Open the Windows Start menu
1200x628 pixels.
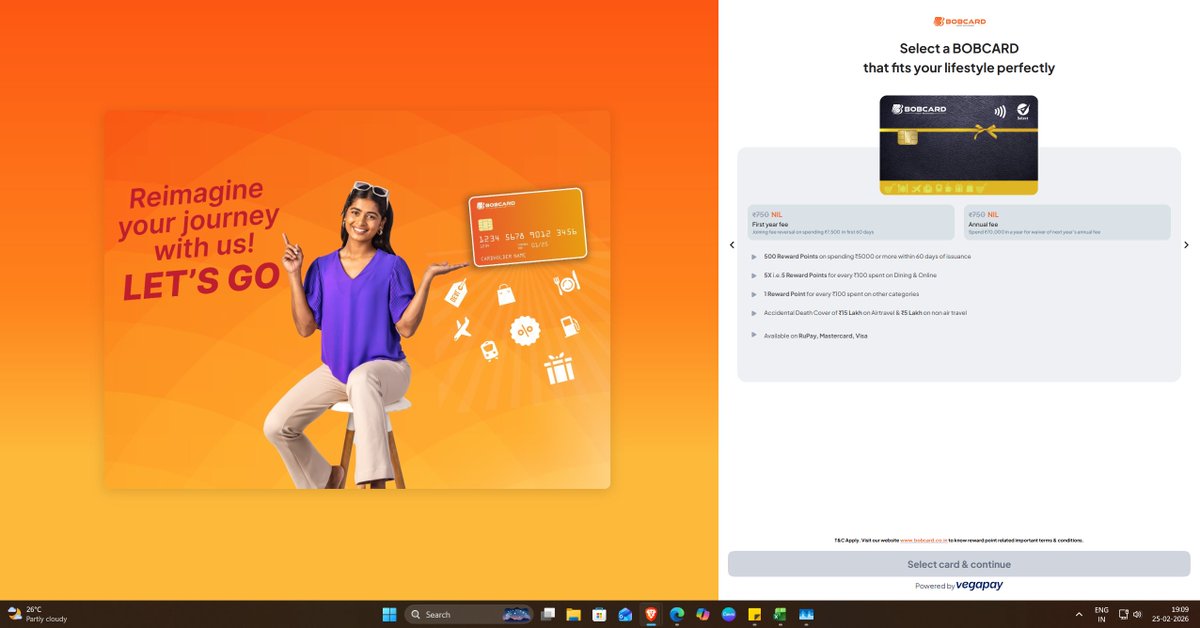[x=389, y=614]
